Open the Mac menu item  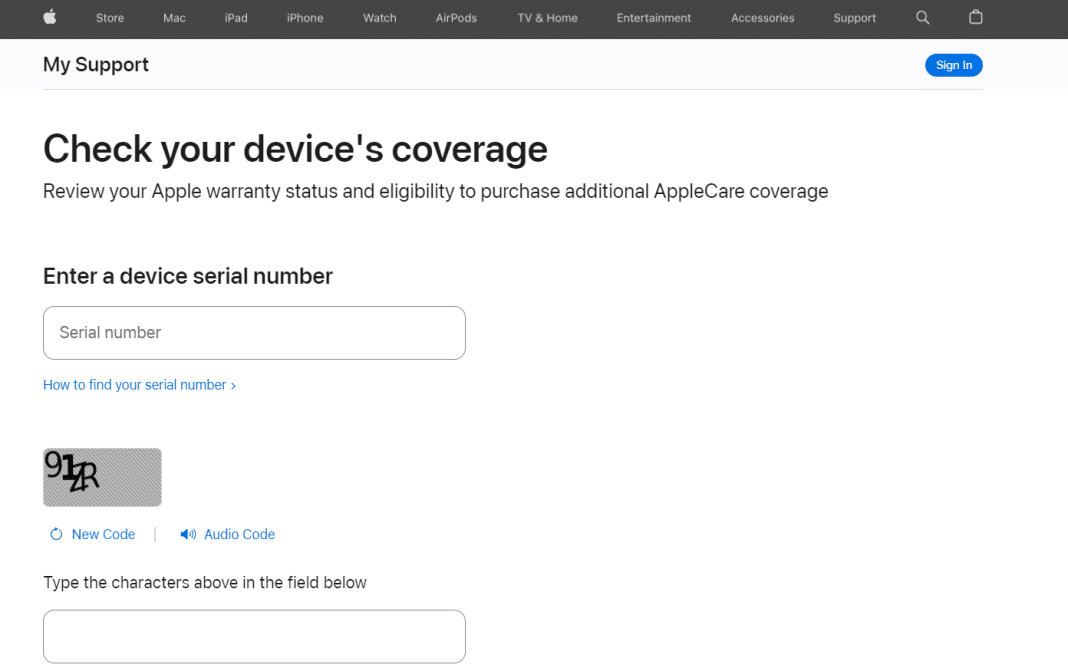click(174, 18)
